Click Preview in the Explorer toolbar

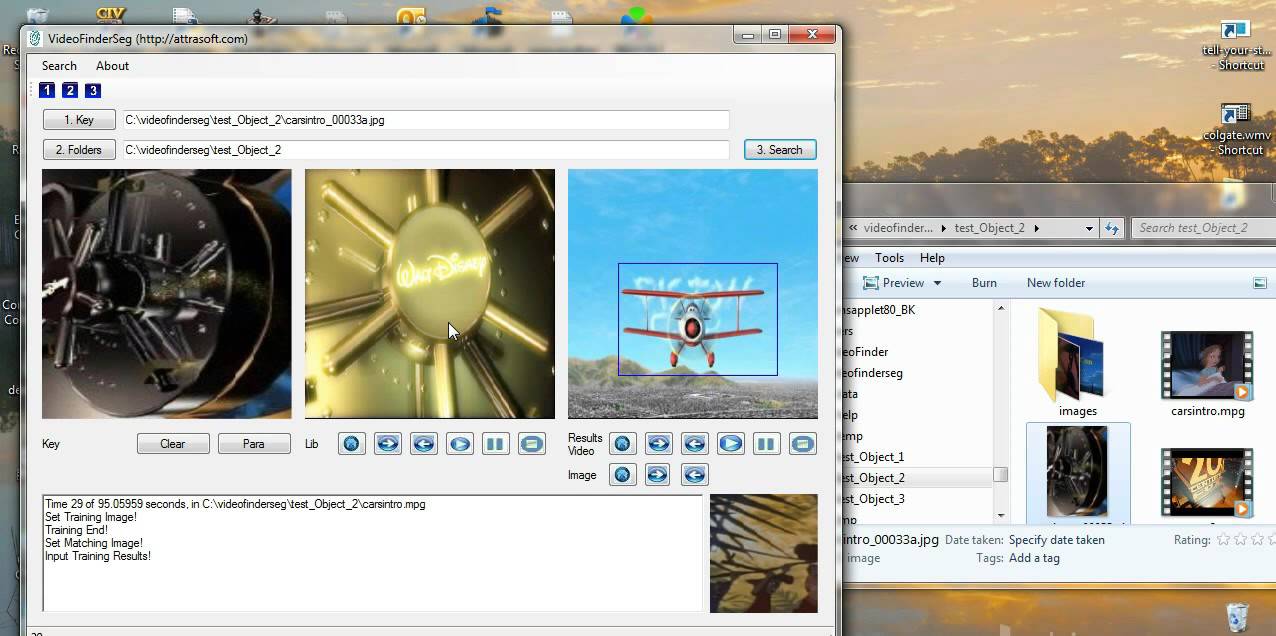click(893, 283)
